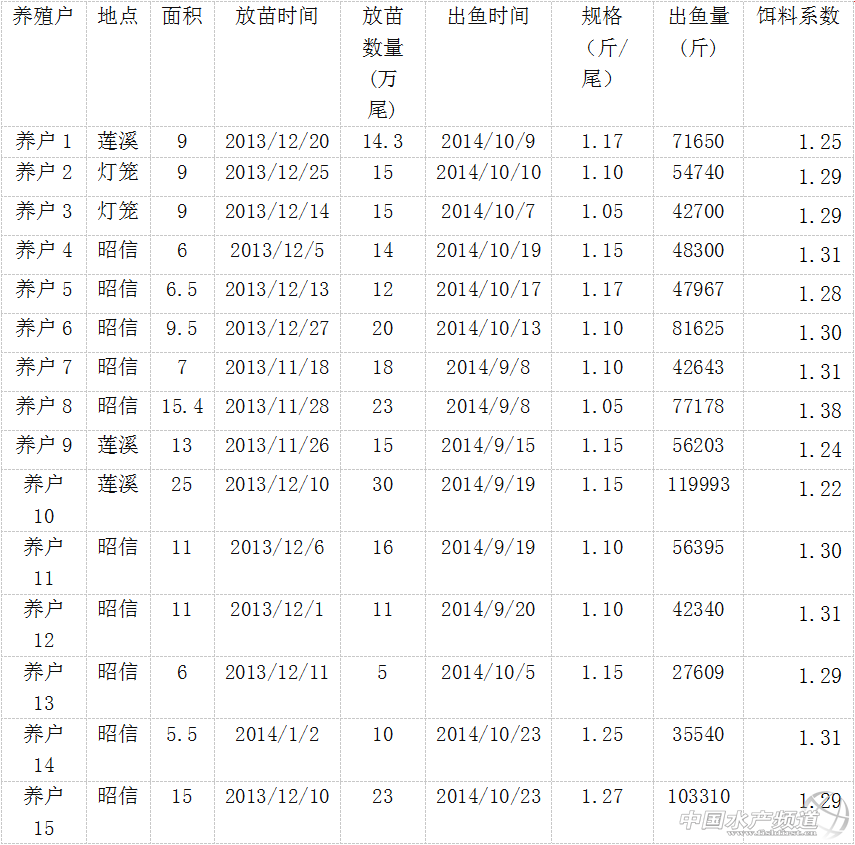Select the 出鱼量 (斤) header cell

698,32
